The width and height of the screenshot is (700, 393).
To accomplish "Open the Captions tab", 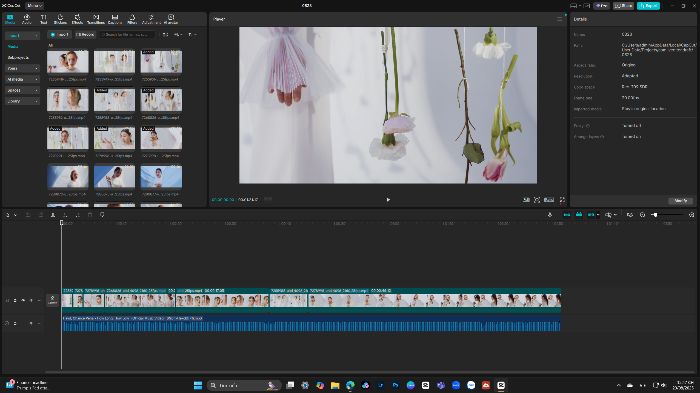I will [115, 19].
